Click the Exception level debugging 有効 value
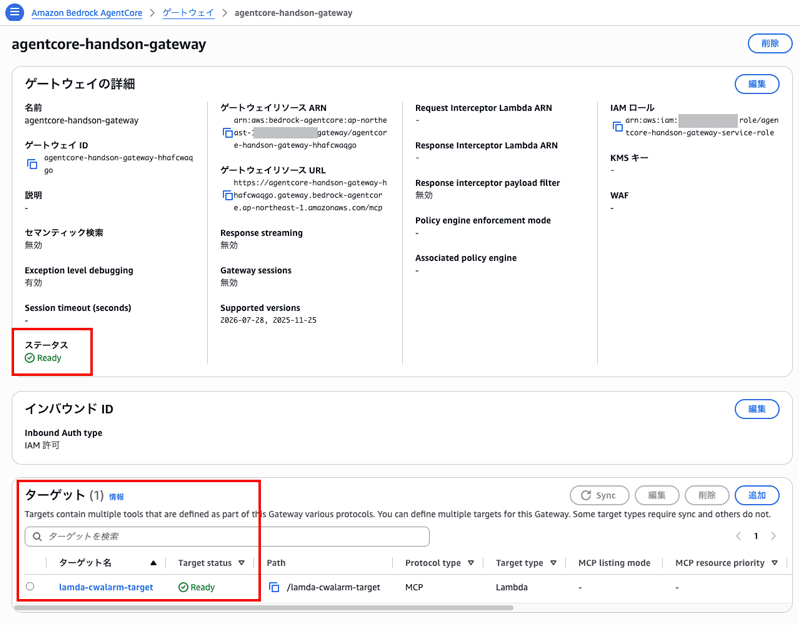Screen dimensions: 800x625 pyautogui.click(x=33, y=283)
